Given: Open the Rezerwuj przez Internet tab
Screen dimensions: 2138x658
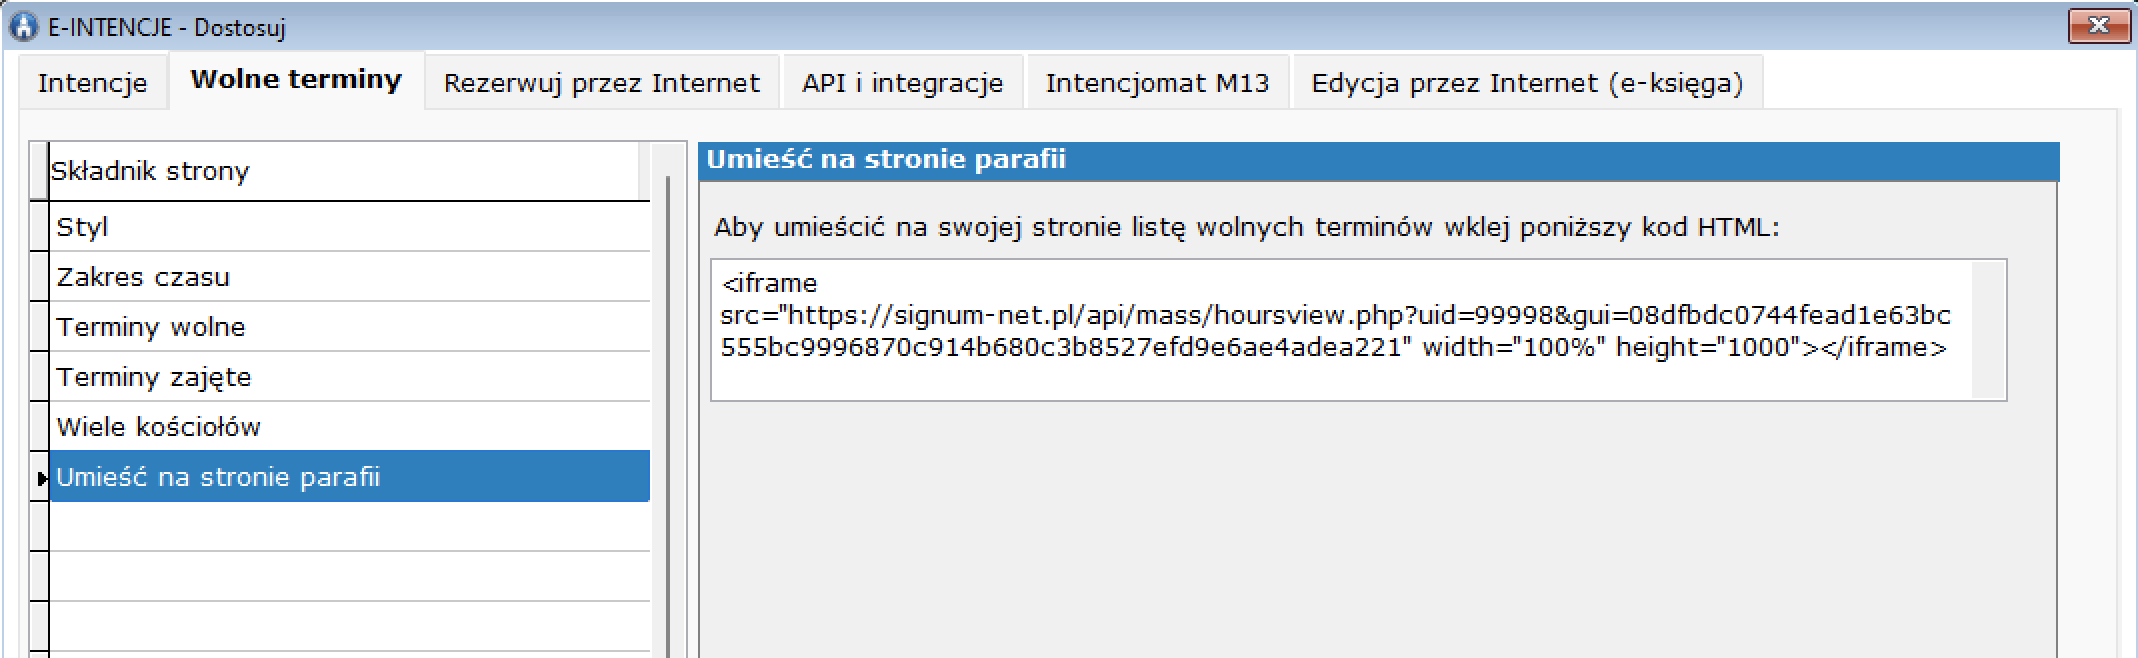Looking at the screenshot, I should [601, 83].
